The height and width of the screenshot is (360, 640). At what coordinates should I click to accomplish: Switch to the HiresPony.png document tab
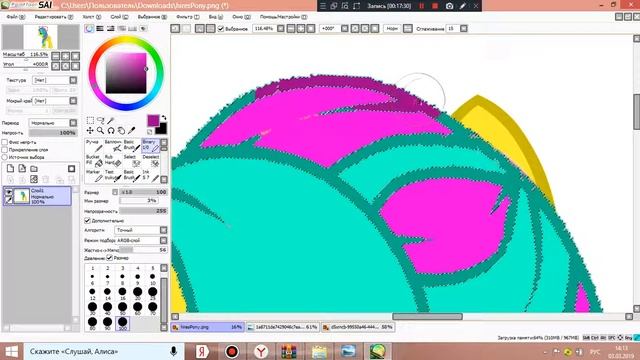click(x=207, y=327)
